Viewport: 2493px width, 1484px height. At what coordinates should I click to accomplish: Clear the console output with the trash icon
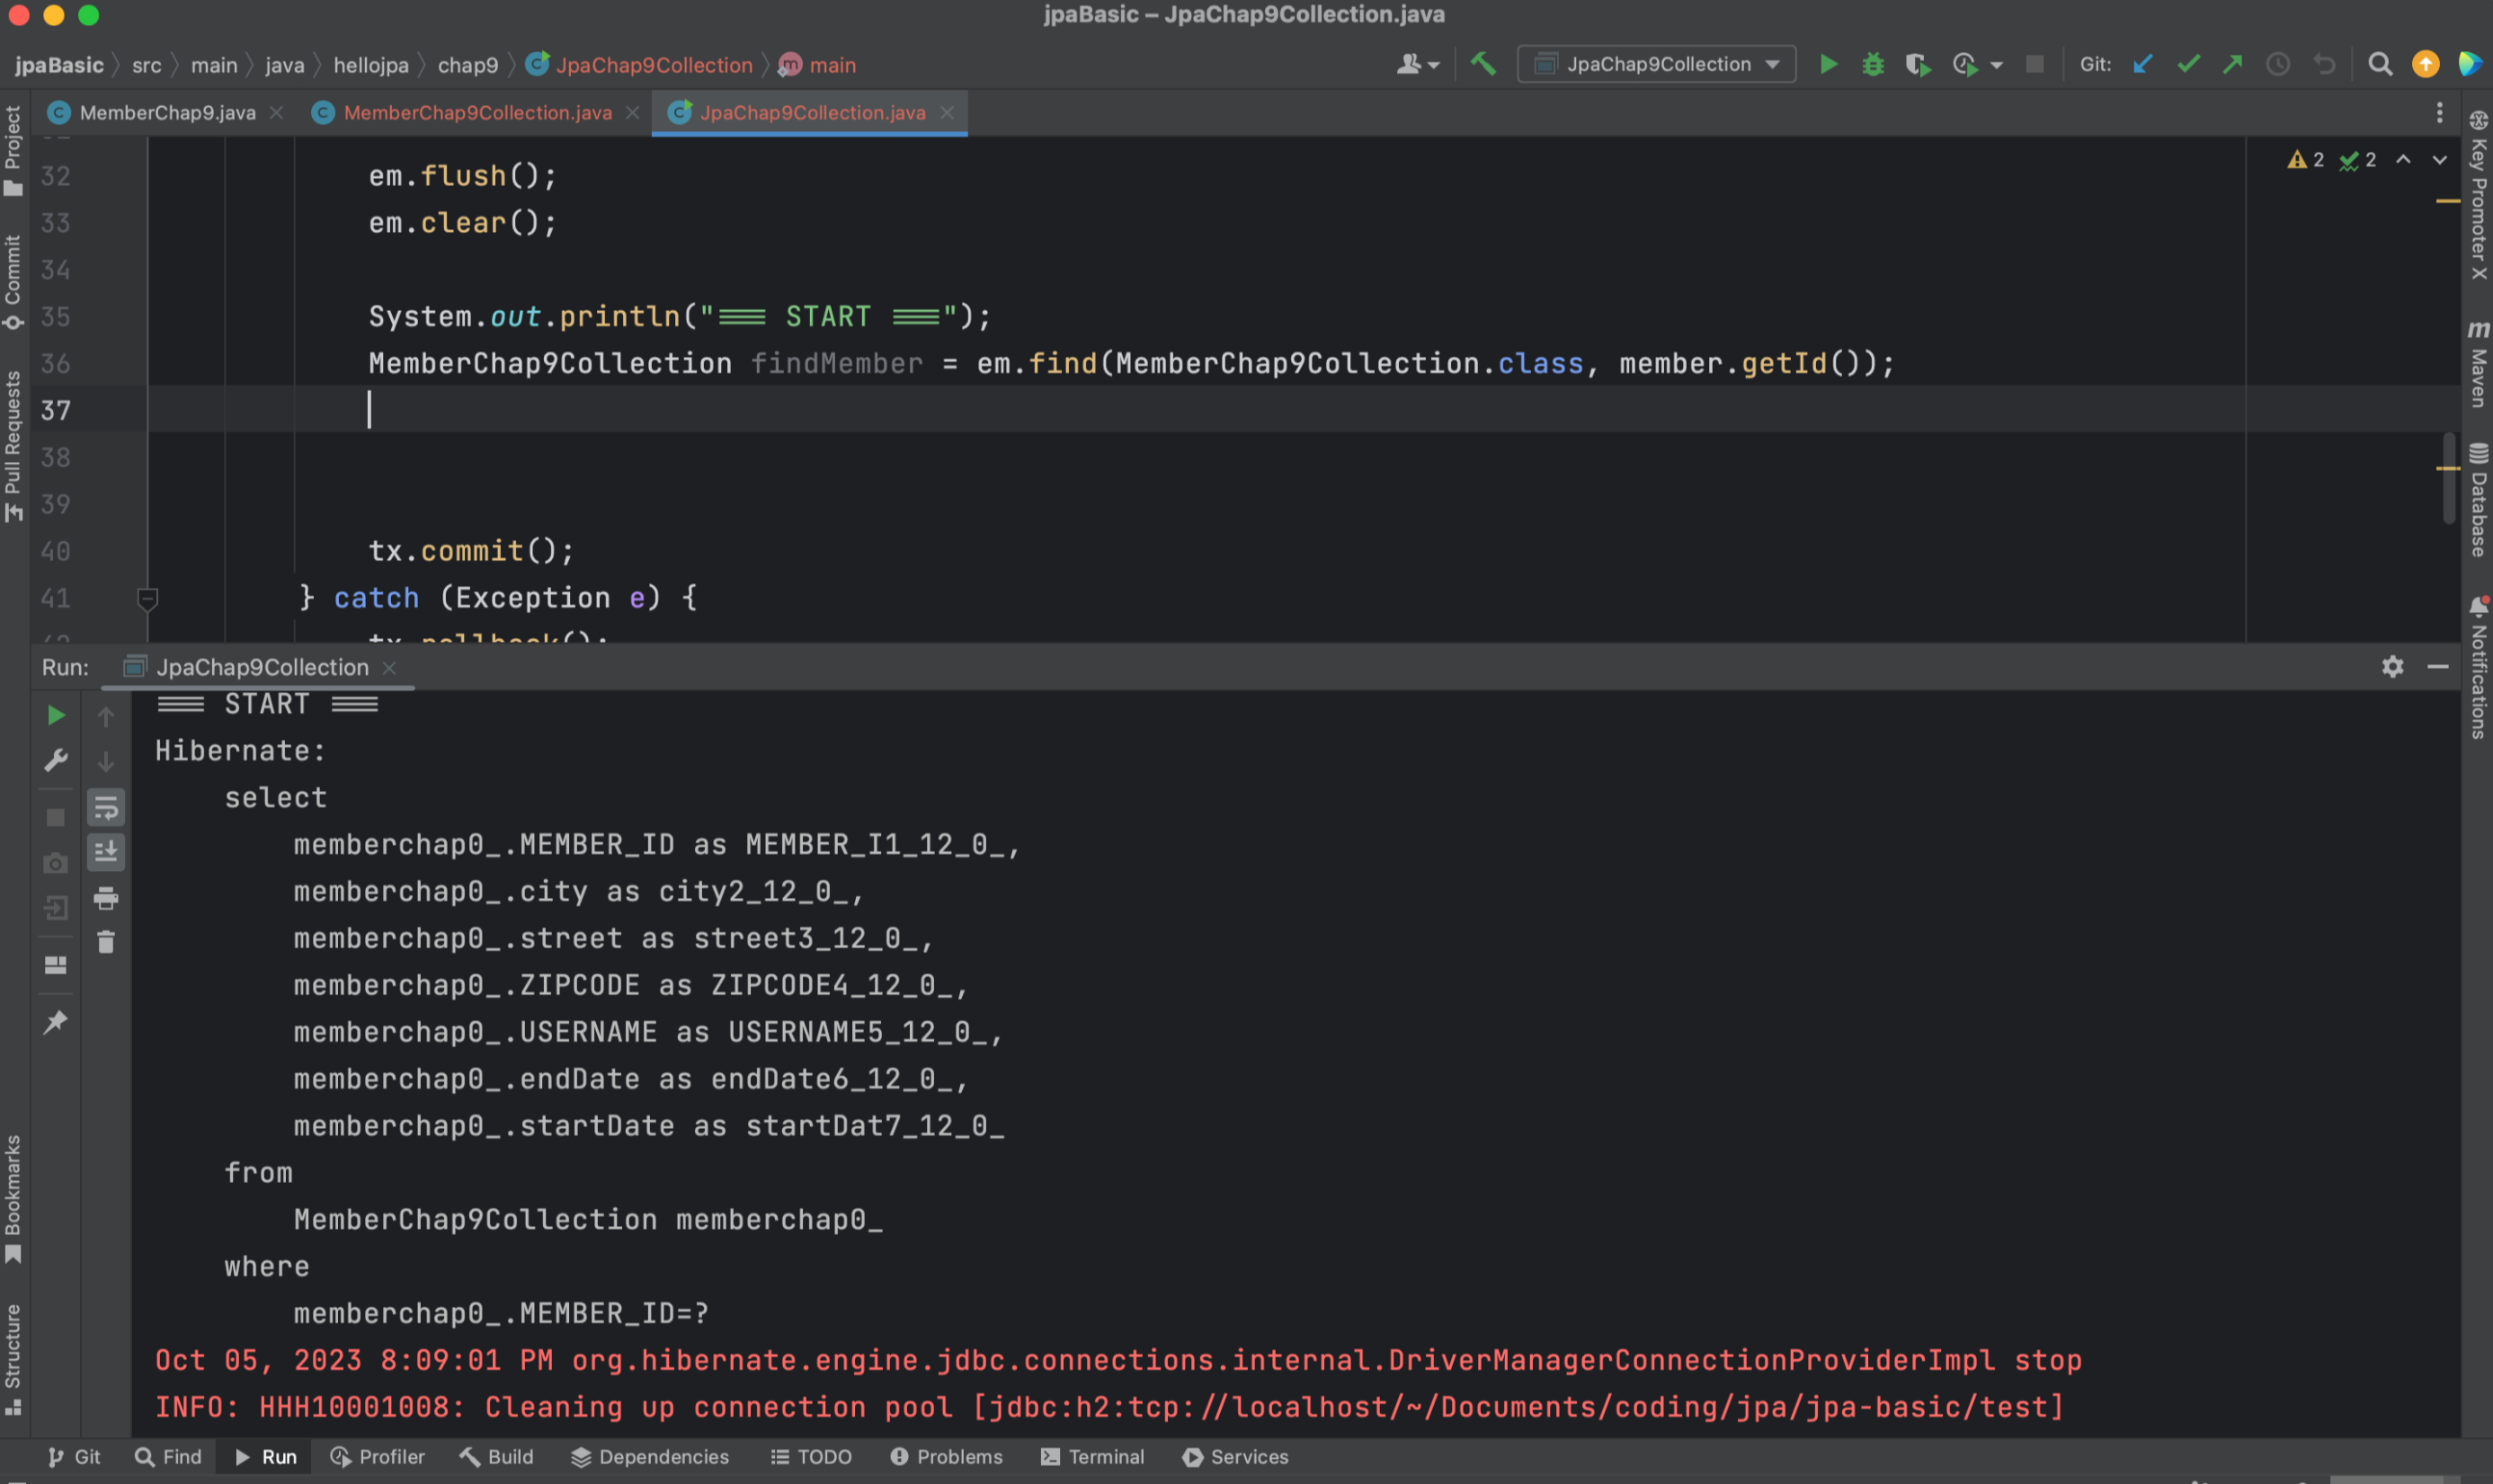(106, 942)
